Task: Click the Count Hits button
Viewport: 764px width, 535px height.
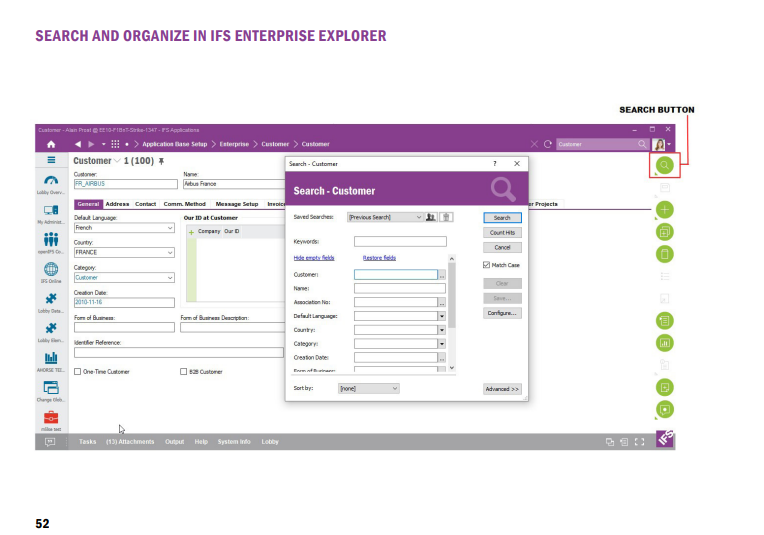Action: [x=502, y=233]
